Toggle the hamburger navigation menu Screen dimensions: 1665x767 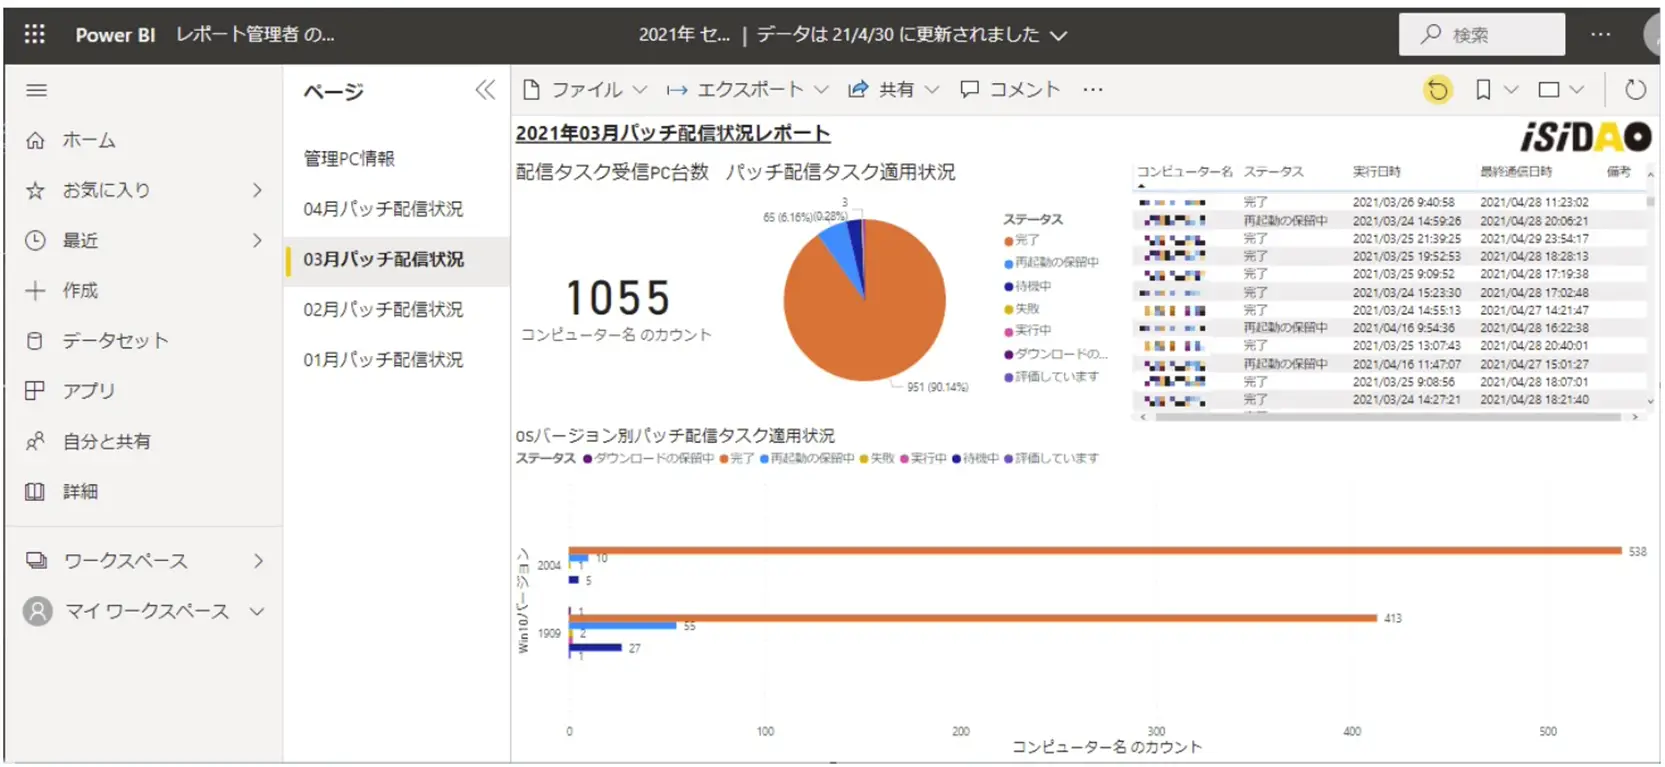36,90
